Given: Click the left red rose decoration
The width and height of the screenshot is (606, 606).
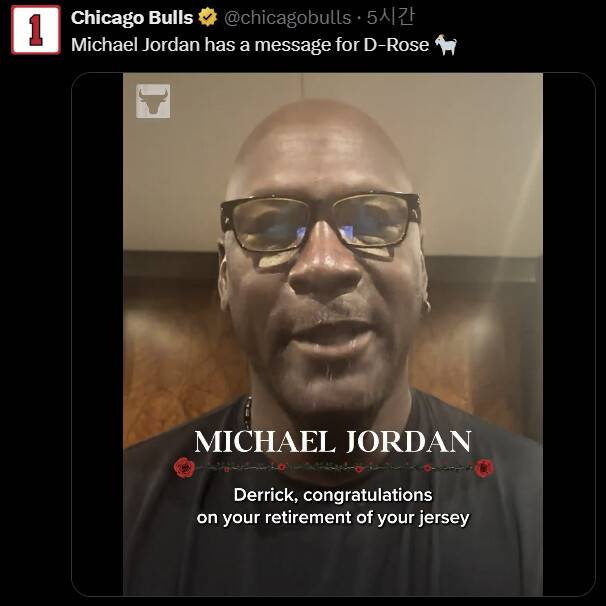Looking at the screenshot, I should [x=184, y=467].
